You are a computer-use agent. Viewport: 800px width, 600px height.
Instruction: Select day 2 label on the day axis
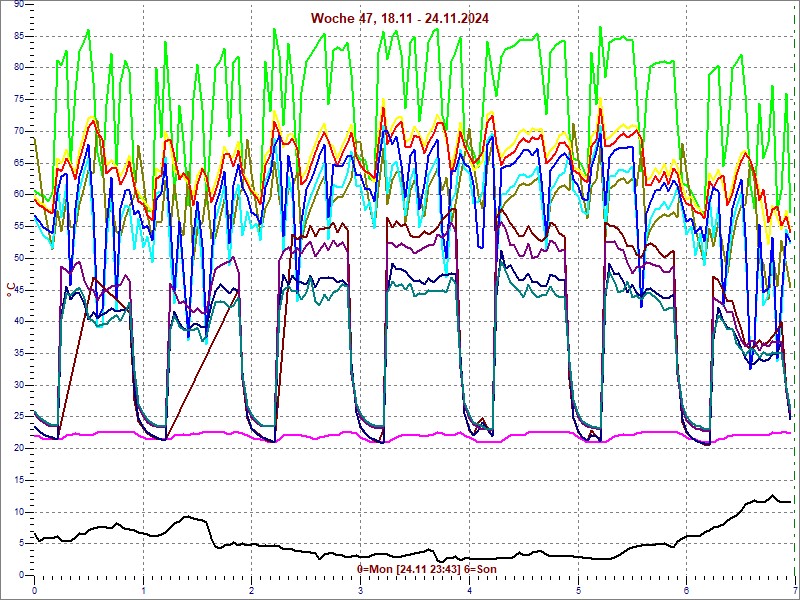click(252, 591)
